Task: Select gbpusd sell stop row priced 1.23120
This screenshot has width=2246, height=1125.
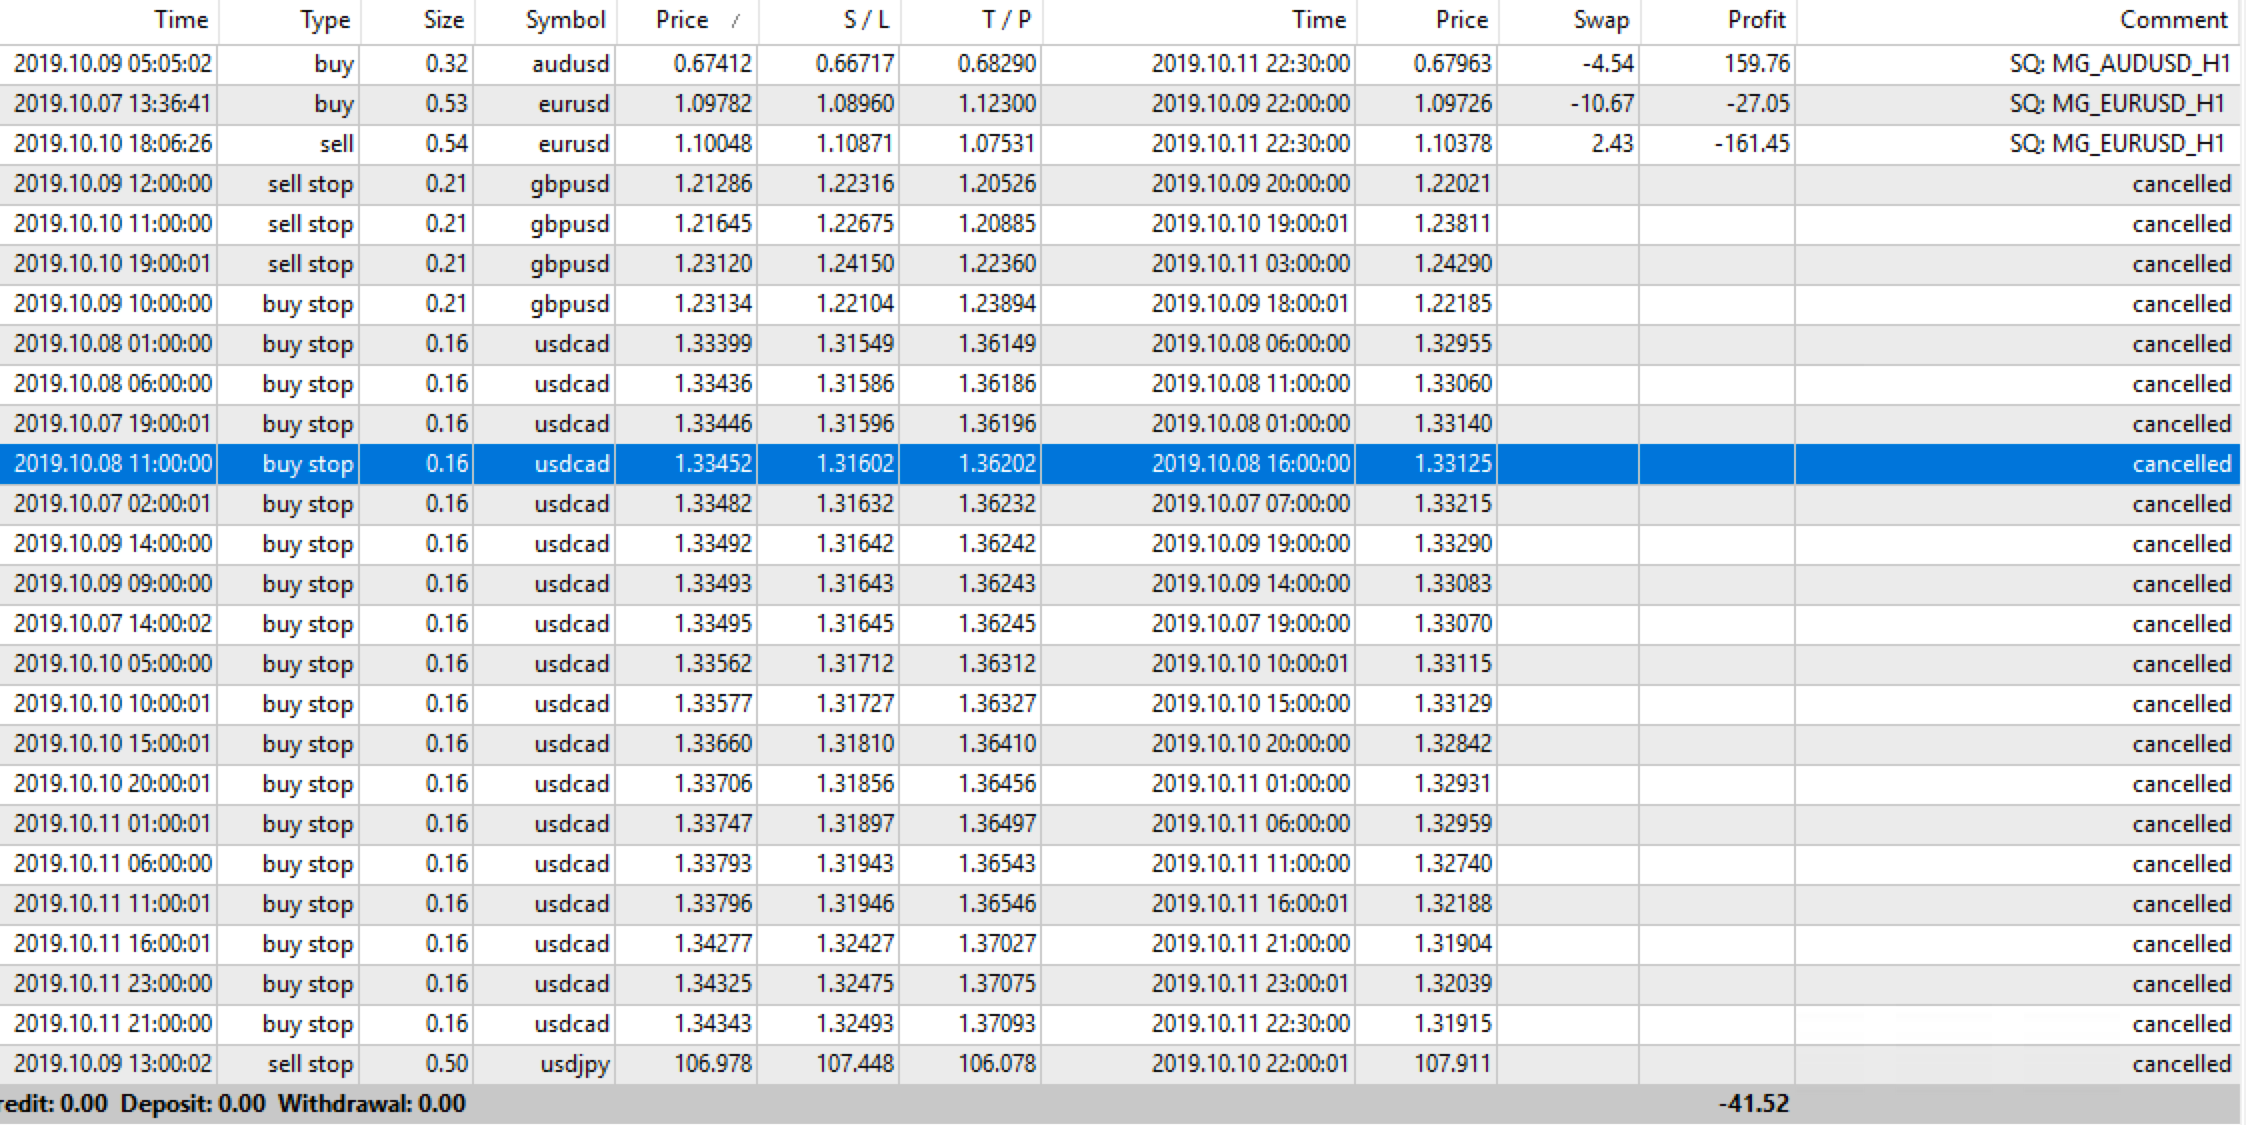Action: point(712,264)
